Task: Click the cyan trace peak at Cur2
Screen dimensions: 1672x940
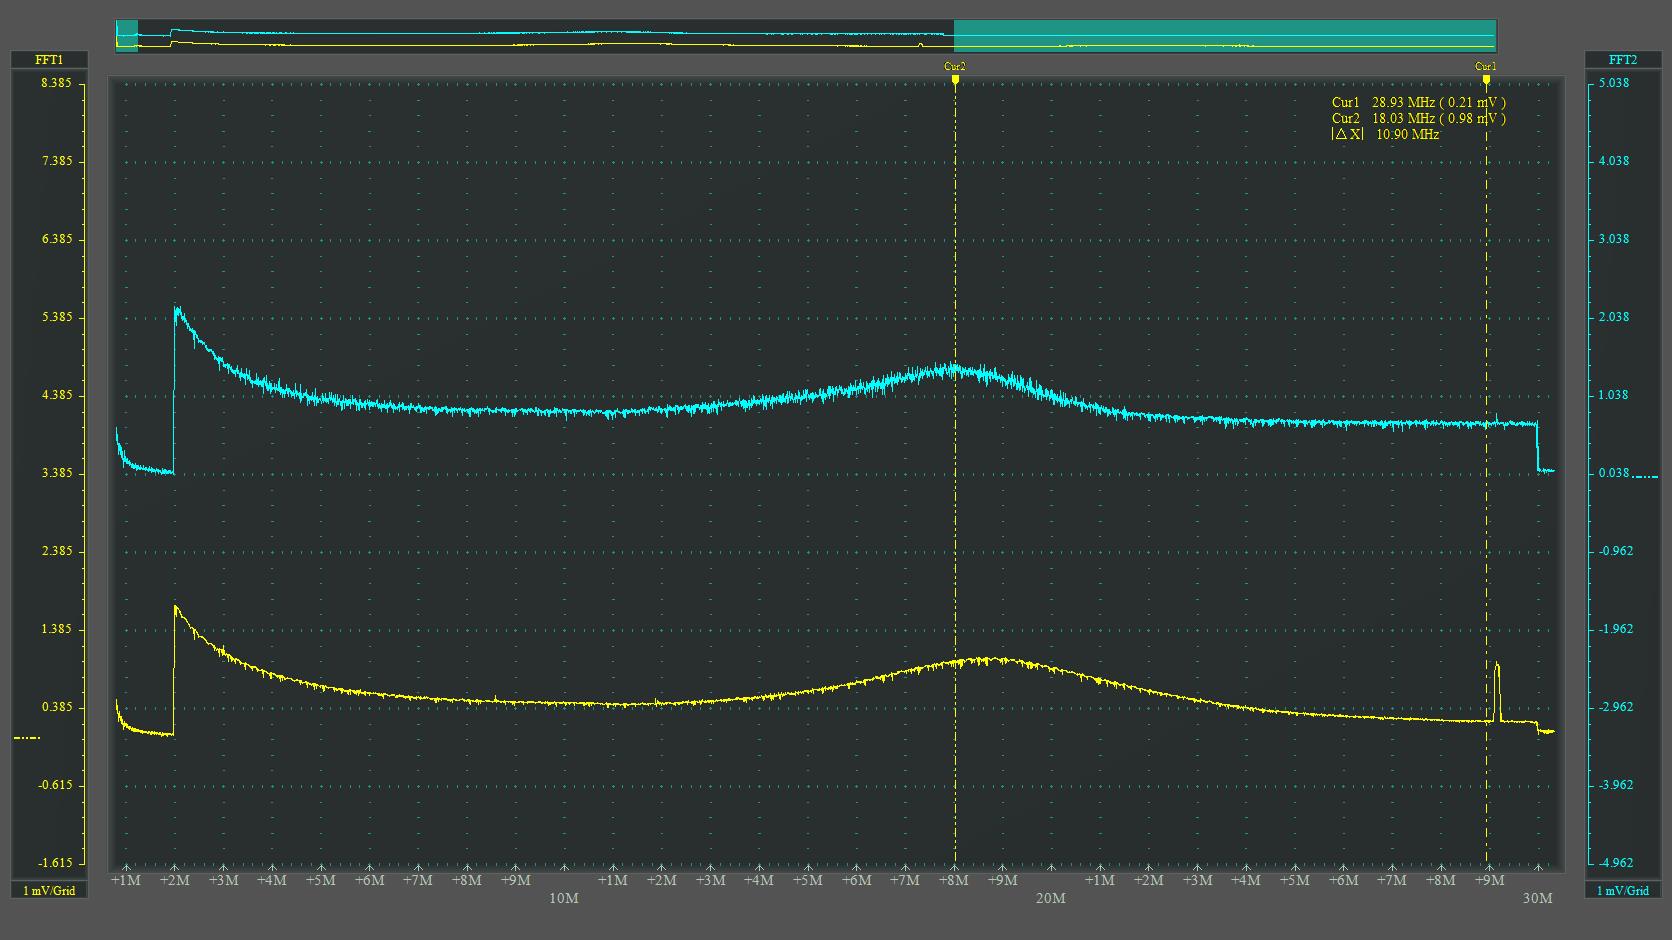Action: [955, 369]
